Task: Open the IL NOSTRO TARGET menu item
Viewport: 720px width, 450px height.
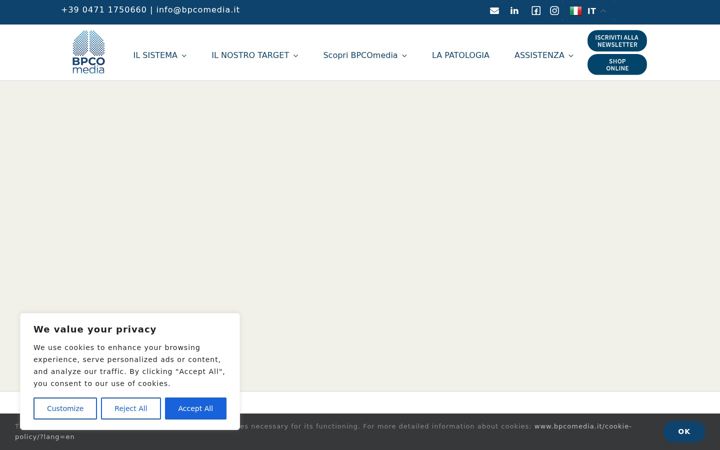Action: point(250,55)
